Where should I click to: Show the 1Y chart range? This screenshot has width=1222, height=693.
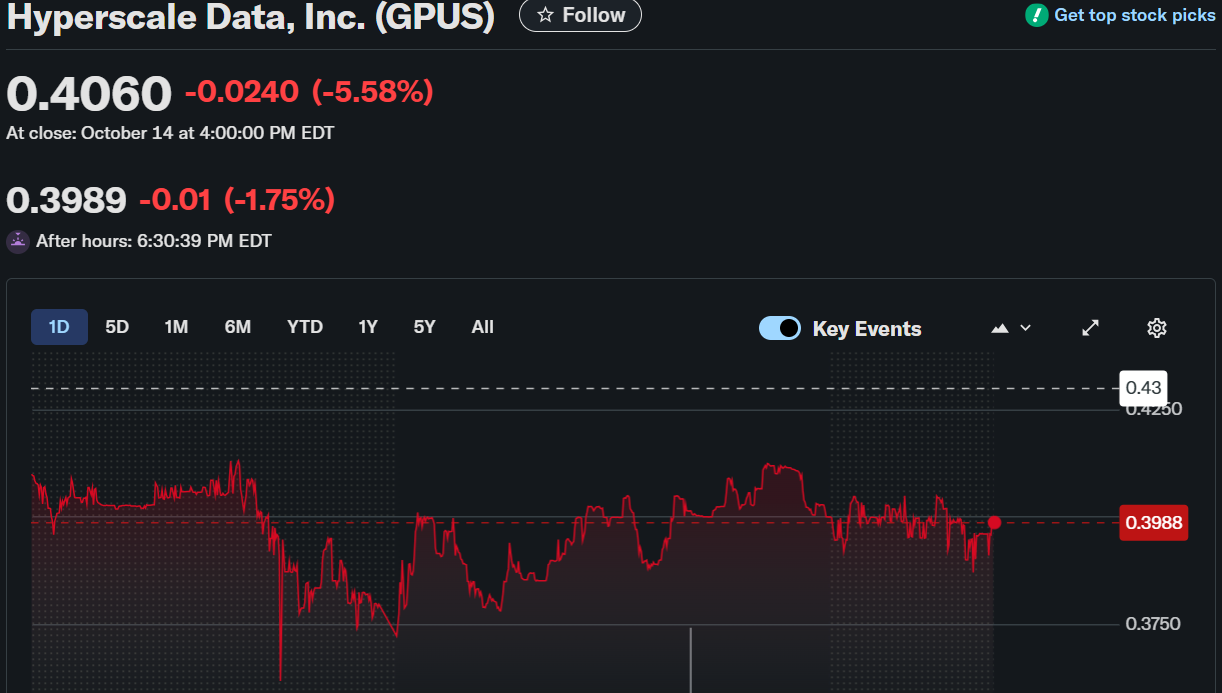[x=368, y=327]
